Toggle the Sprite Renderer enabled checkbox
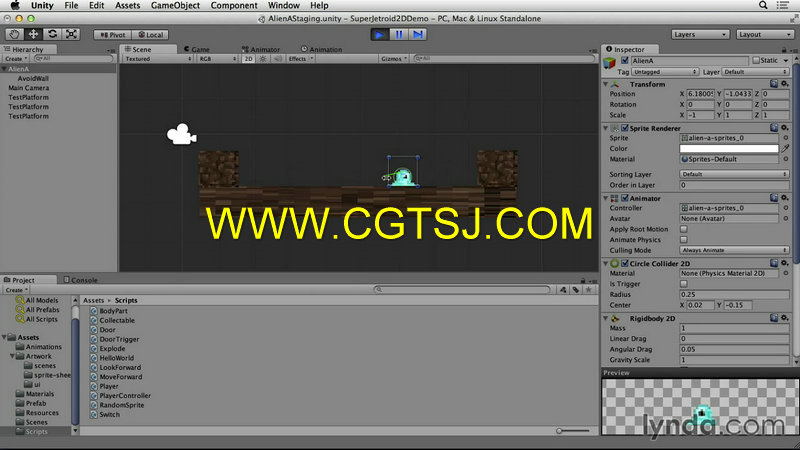Viewport: 800px width, 450px height. pos(624,128)
